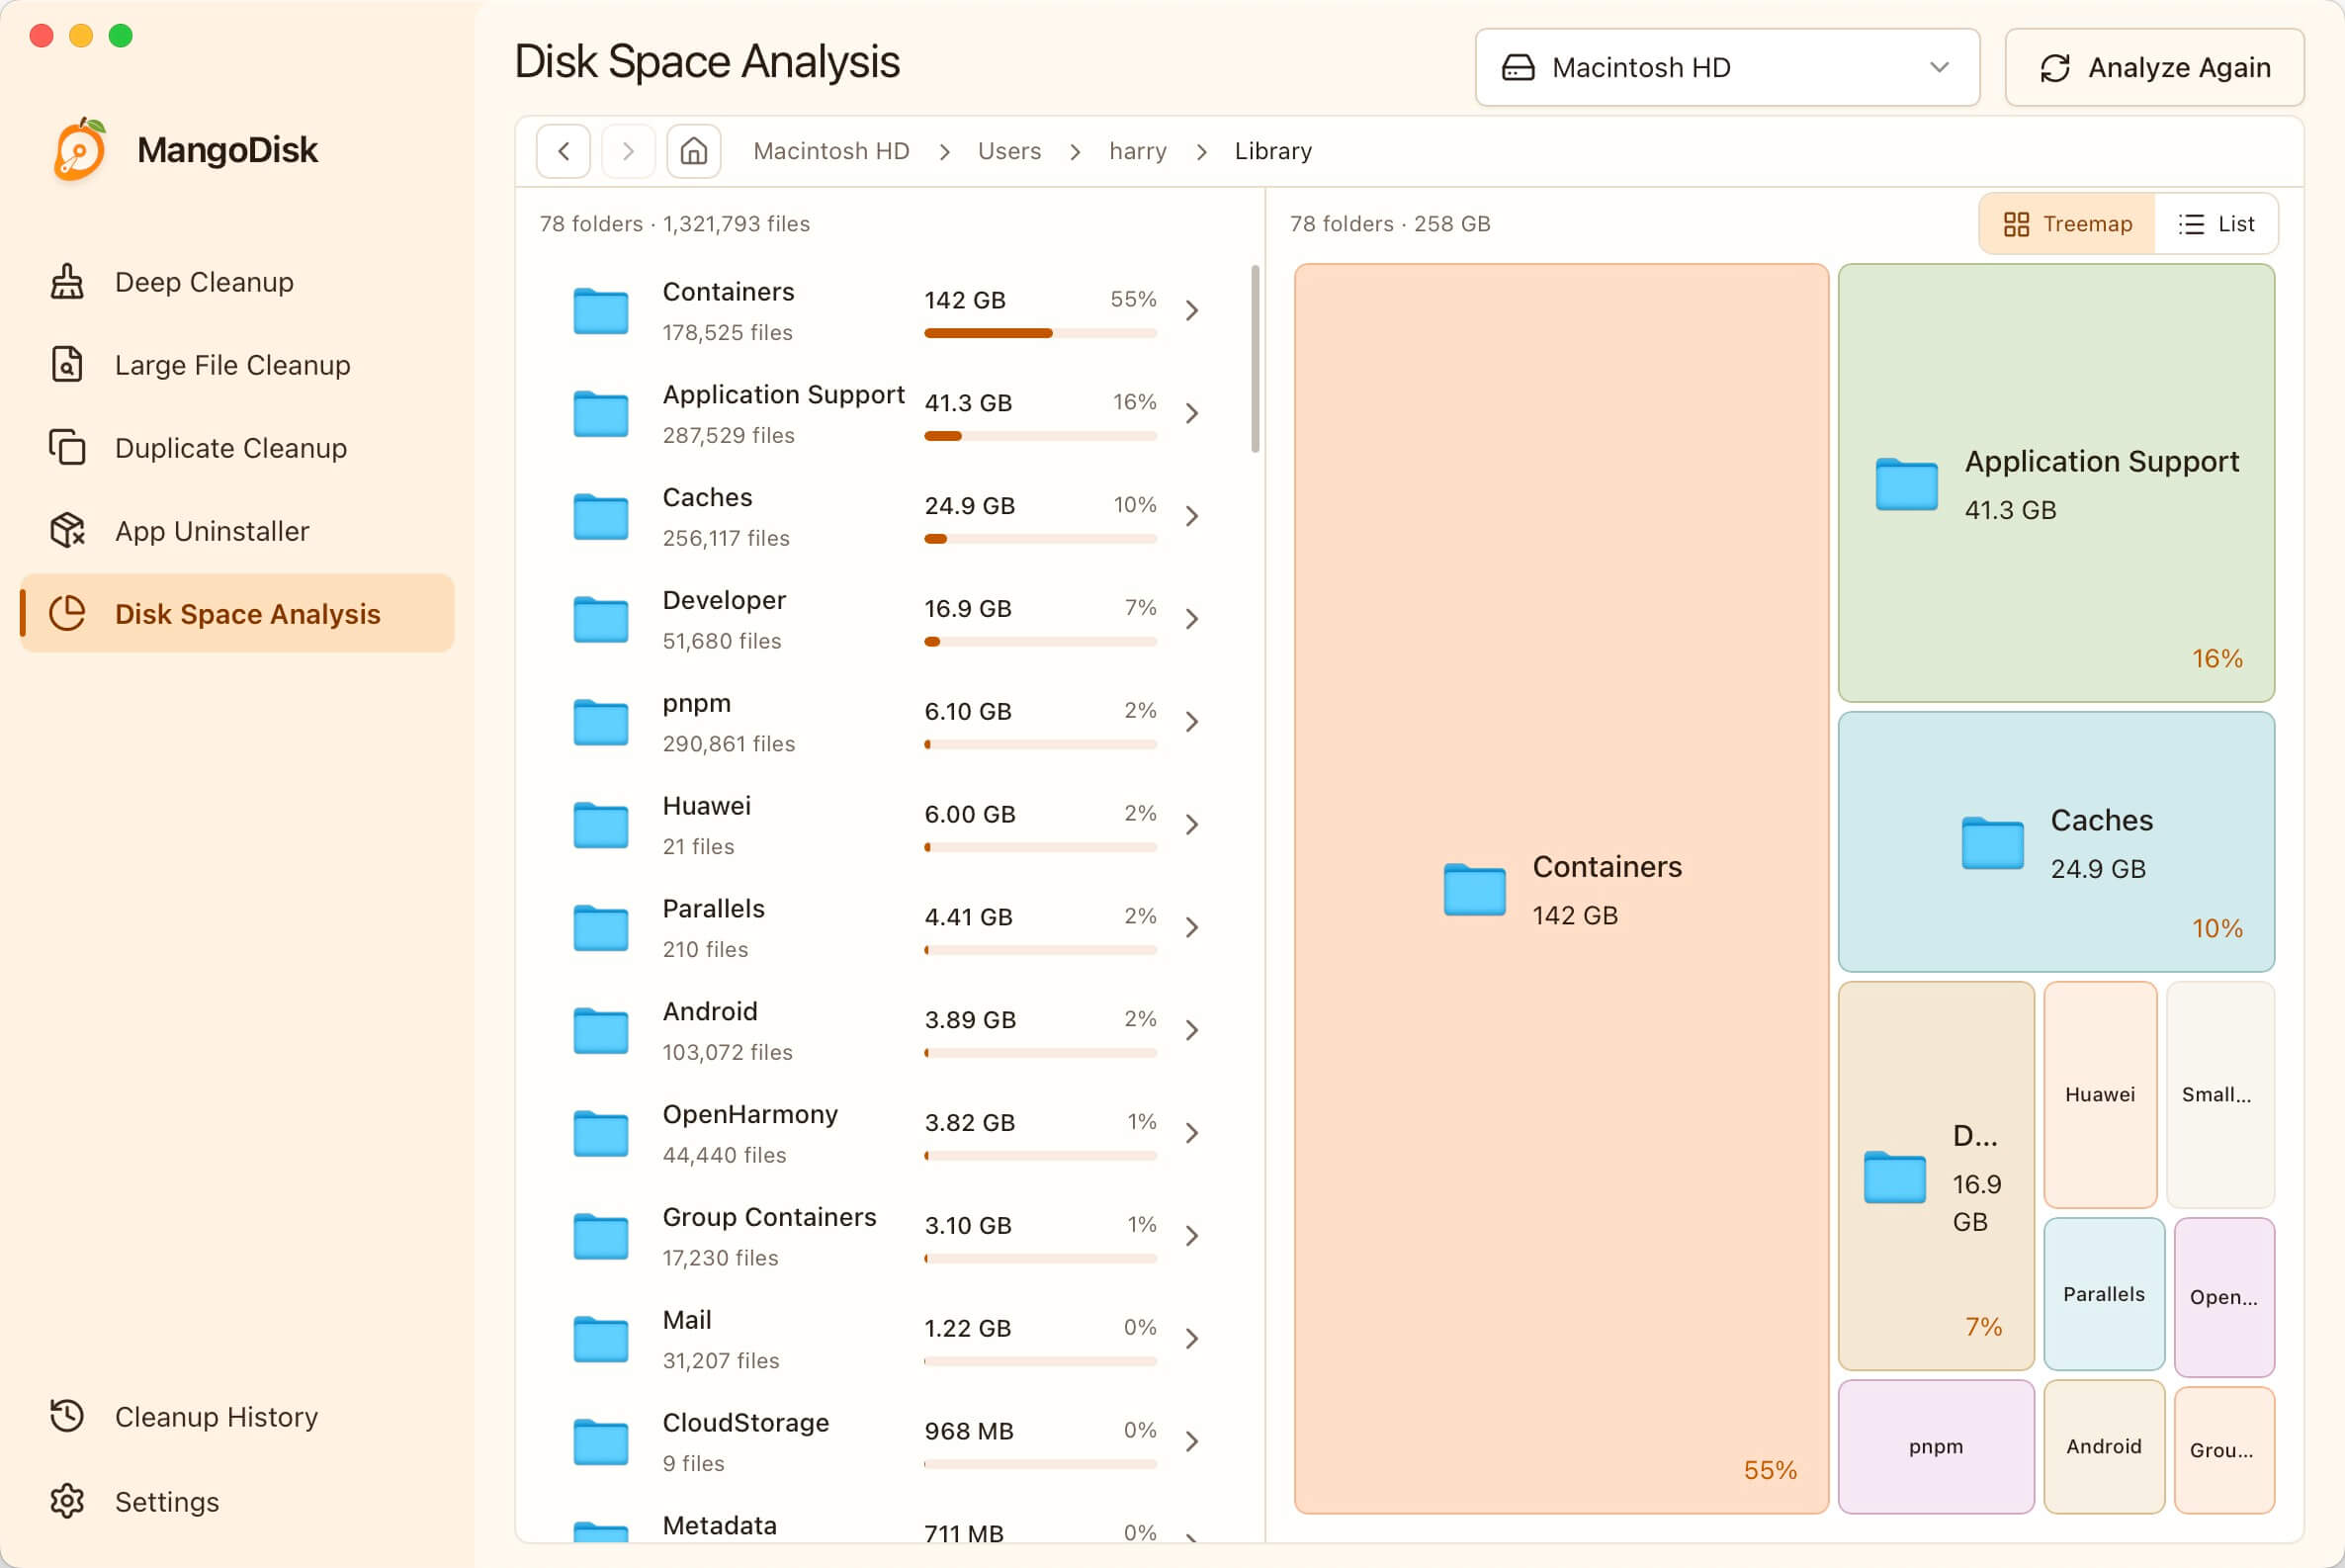Click the Cleanup History clock icon
The height and width of the screenshot is (1568, 2345).
(67, 1417)
